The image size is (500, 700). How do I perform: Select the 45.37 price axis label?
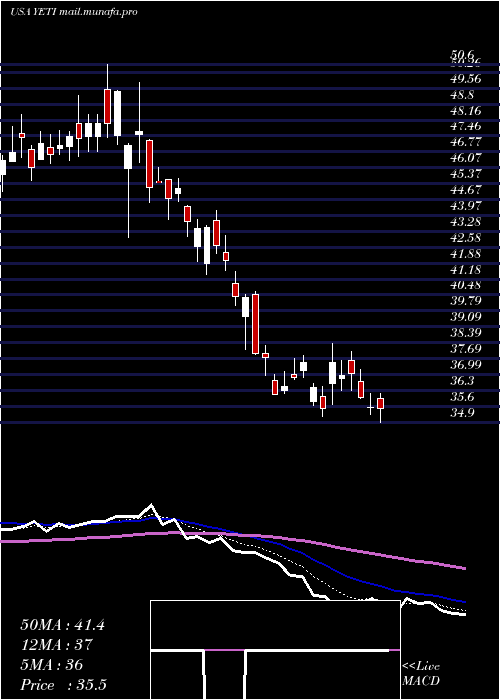(x=466, y=174)
